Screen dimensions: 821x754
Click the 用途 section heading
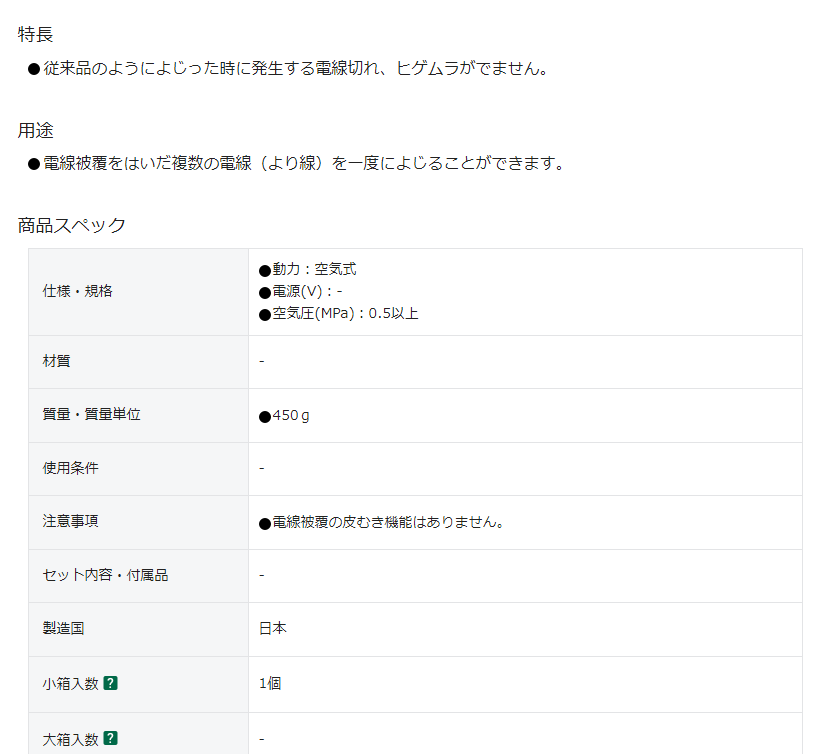tap(35, 130)
